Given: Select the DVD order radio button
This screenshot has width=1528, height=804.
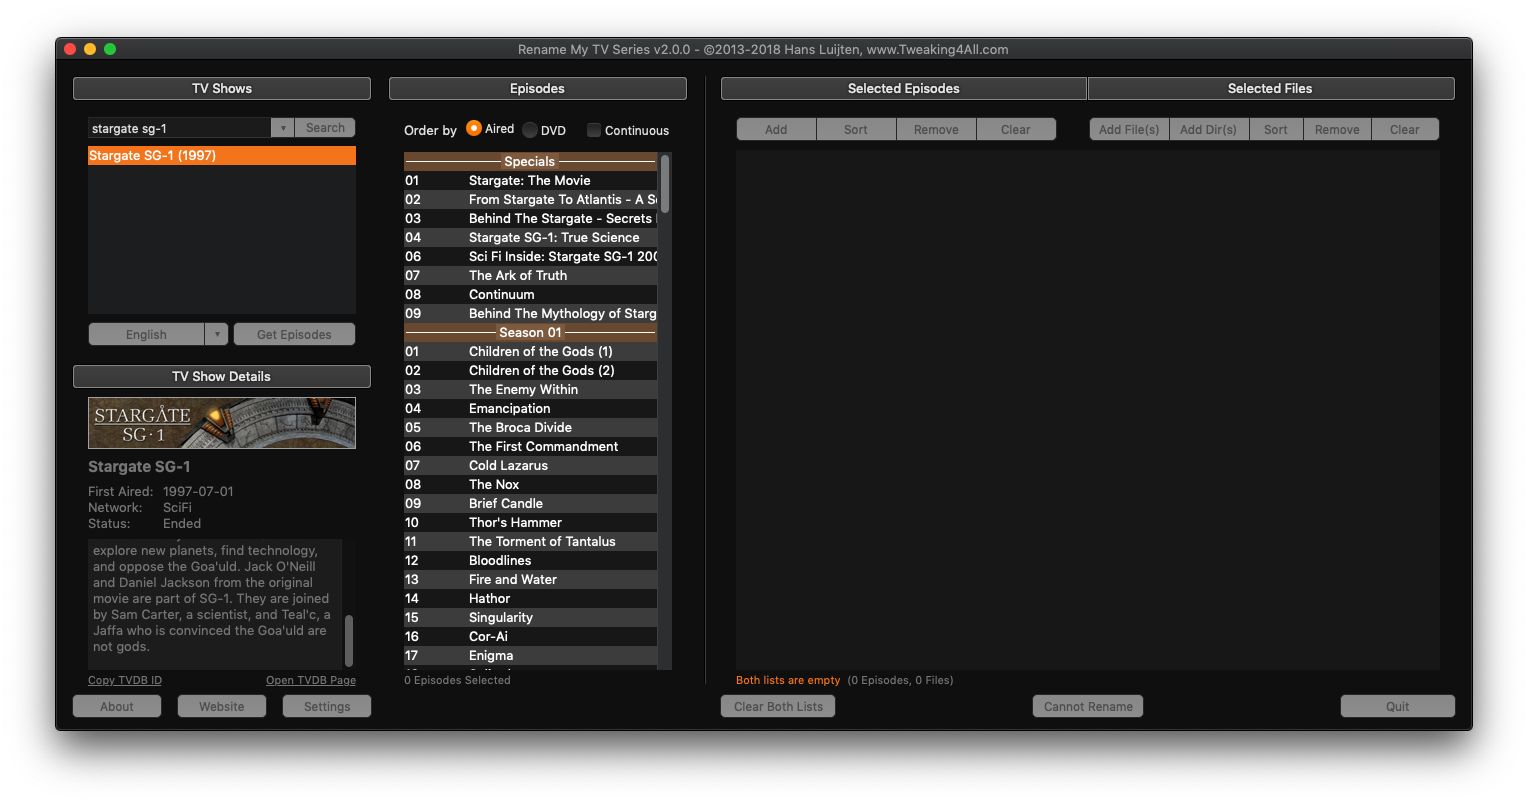Looking at the screenshot, I should tap(530, 130).
